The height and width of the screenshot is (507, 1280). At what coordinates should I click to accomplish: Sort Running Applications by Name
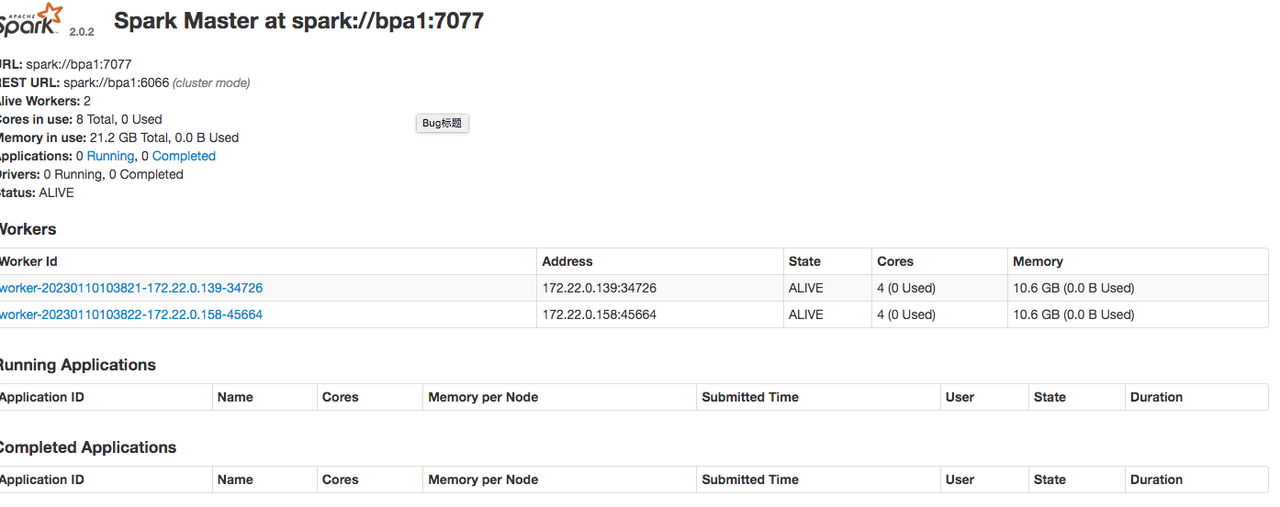pyautogui.click(x=235, y=397)
